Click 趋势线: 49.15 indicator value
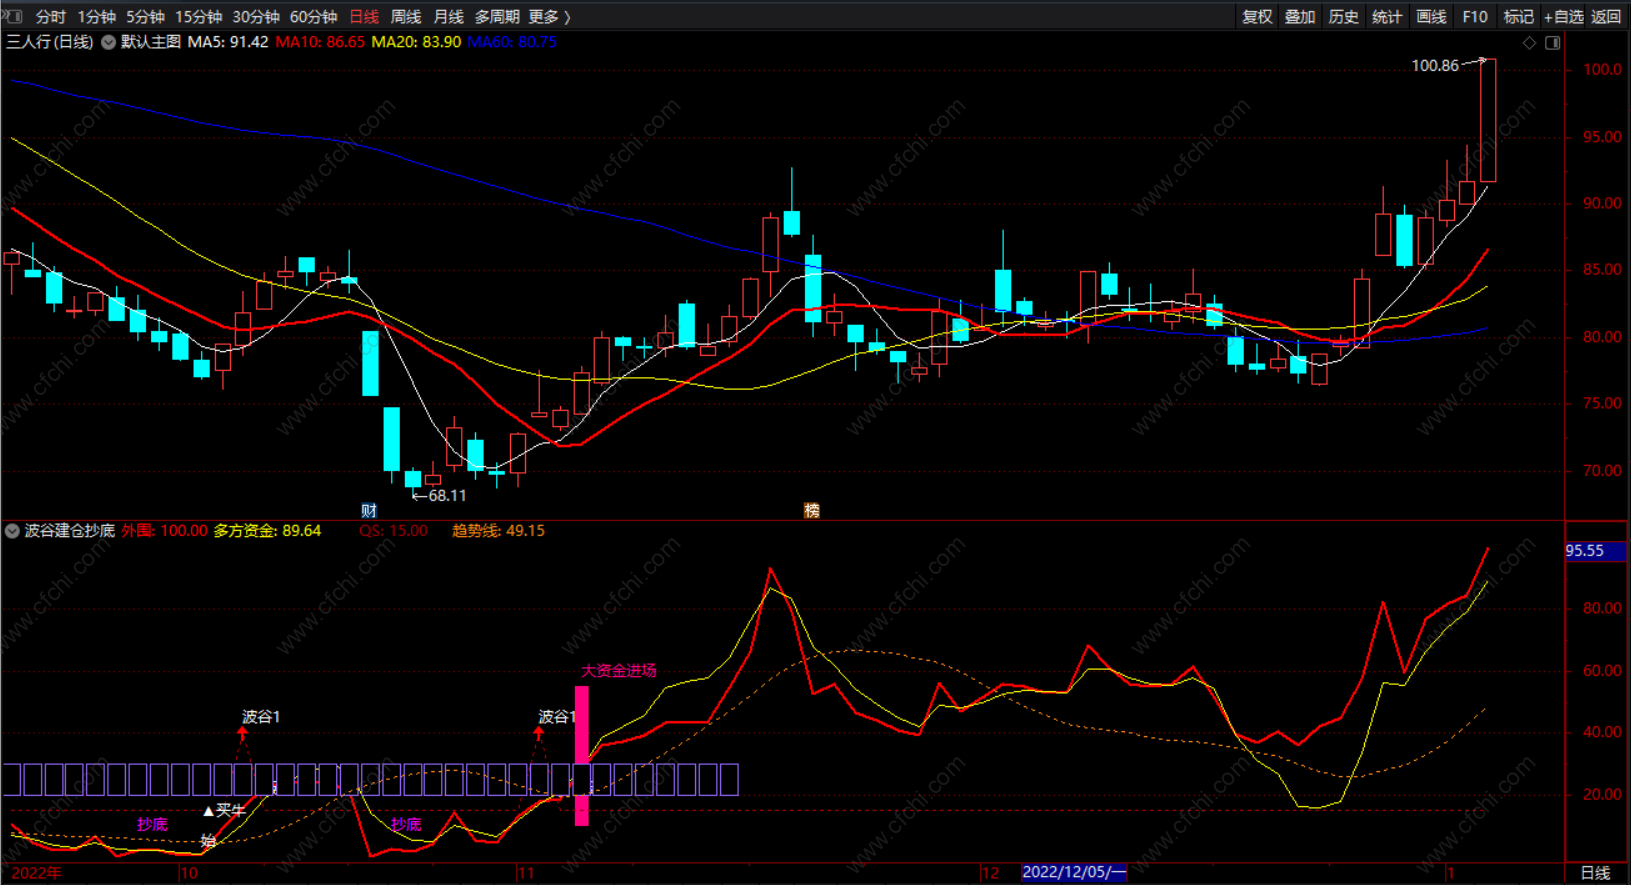 tap(498, 531)
